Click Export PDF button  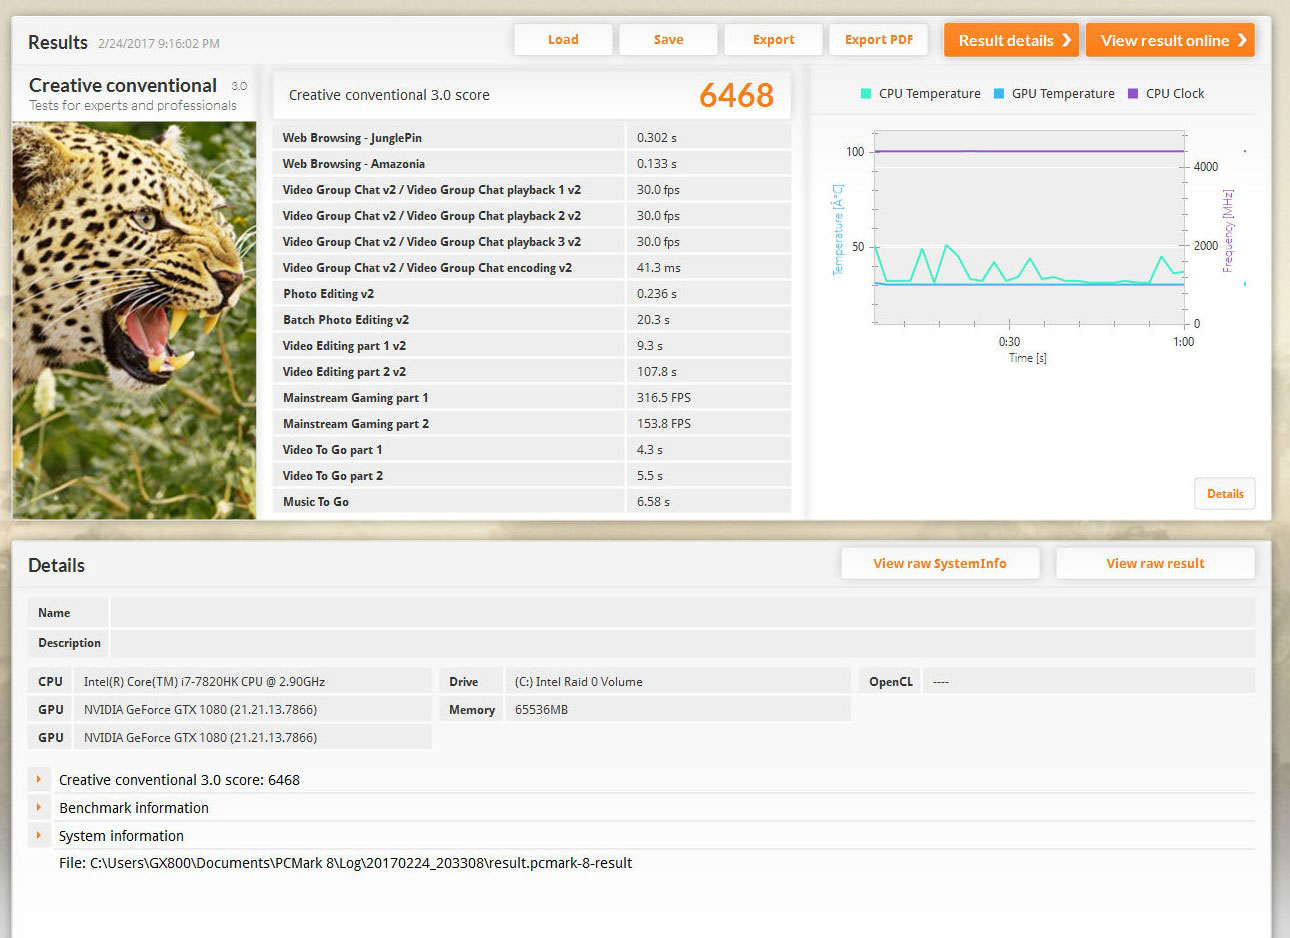tap(878, 40)
